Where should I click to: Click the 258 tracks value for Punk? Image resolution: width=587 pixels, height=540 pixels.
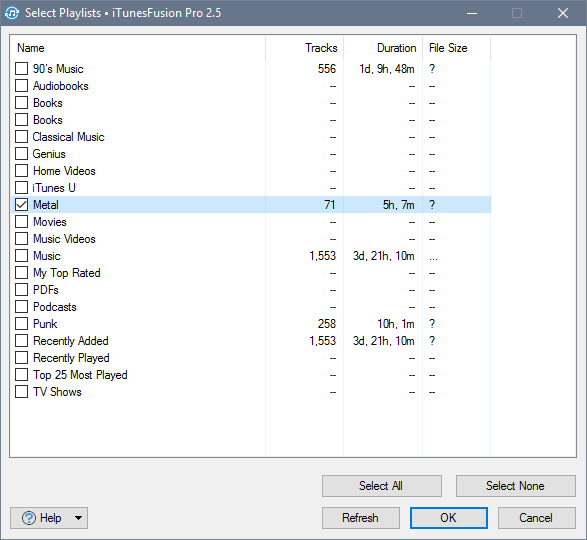tap(327, 324)
